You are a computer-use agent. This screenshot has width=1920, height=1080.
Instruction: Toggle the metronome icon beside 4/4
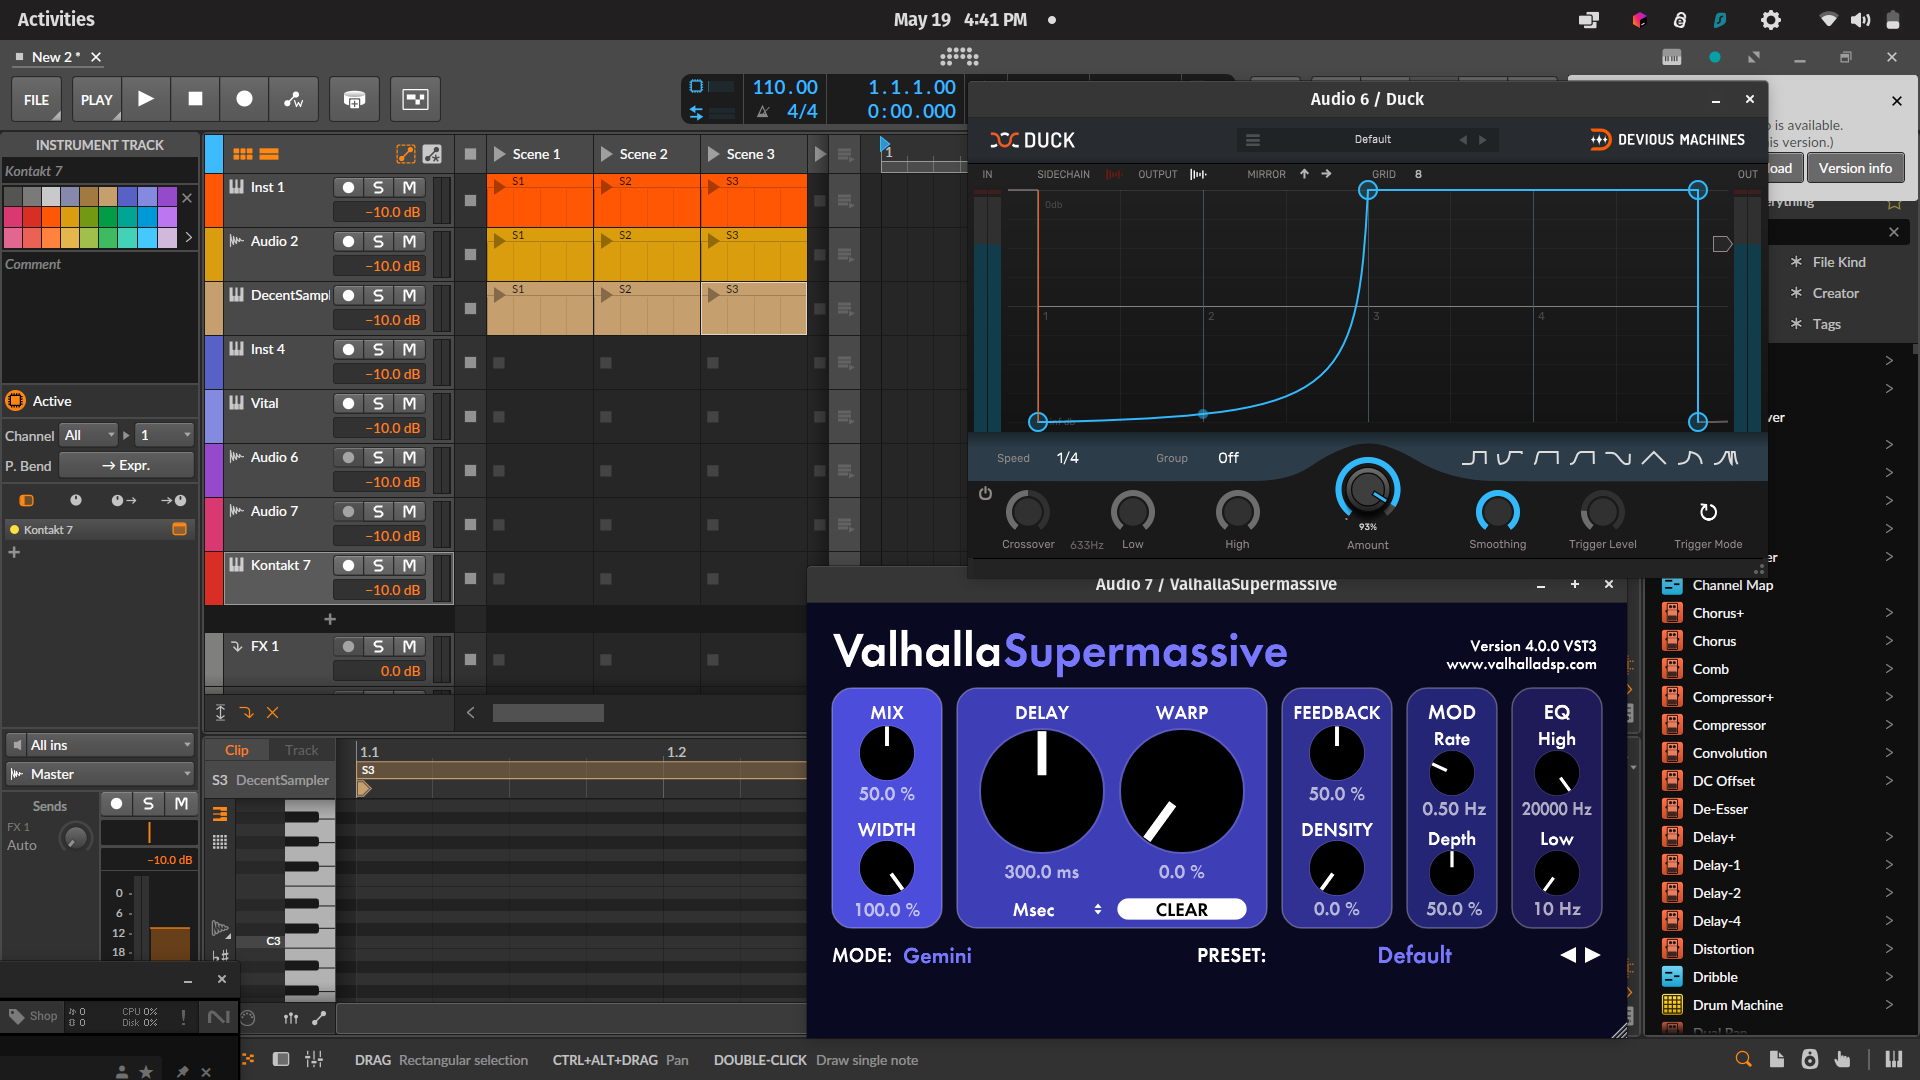(x=763, y=112)
